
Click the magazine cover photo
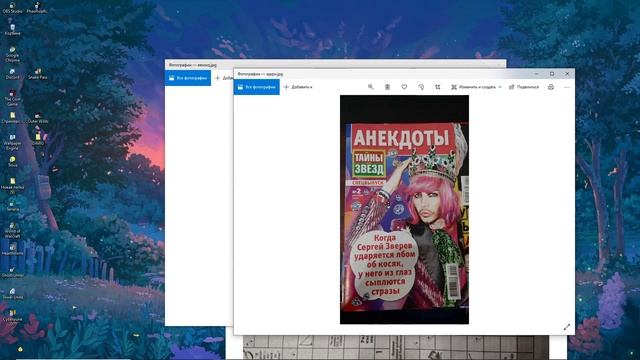[x=404, y=210]
